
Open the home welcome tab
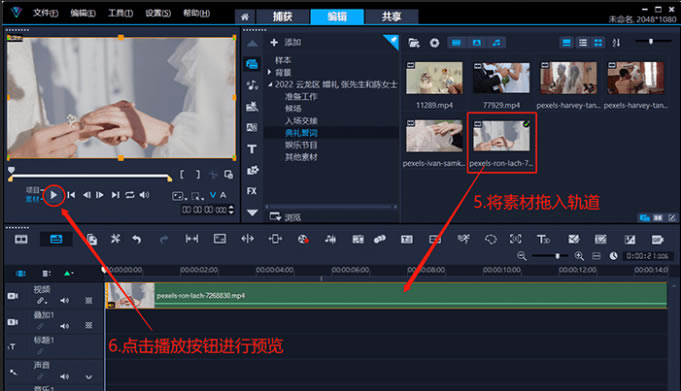(245, 17)
